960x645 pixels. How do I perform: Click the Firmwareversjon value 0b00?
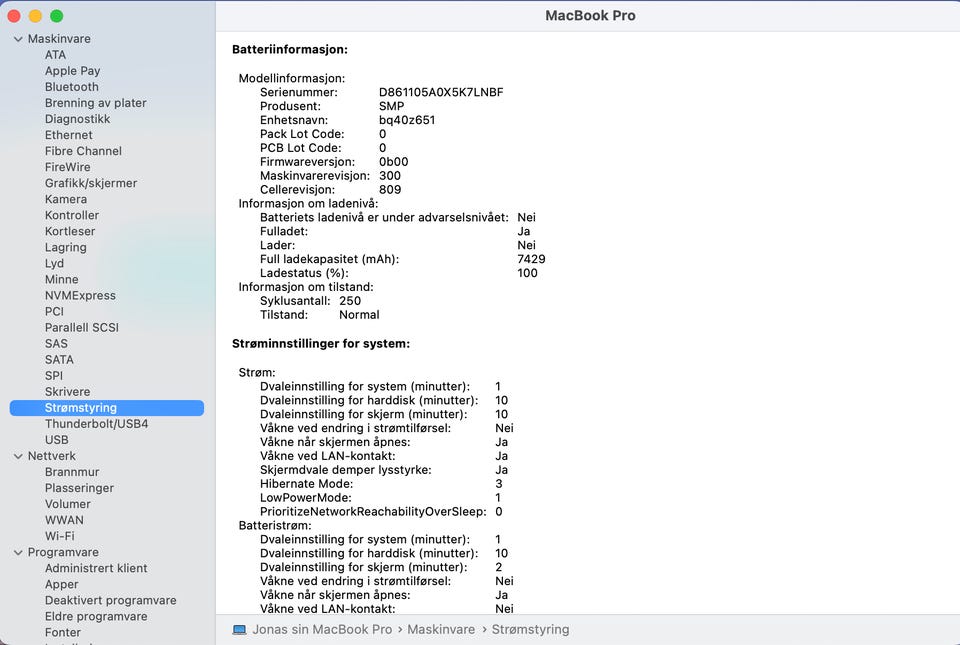click(x=393, y=162)
